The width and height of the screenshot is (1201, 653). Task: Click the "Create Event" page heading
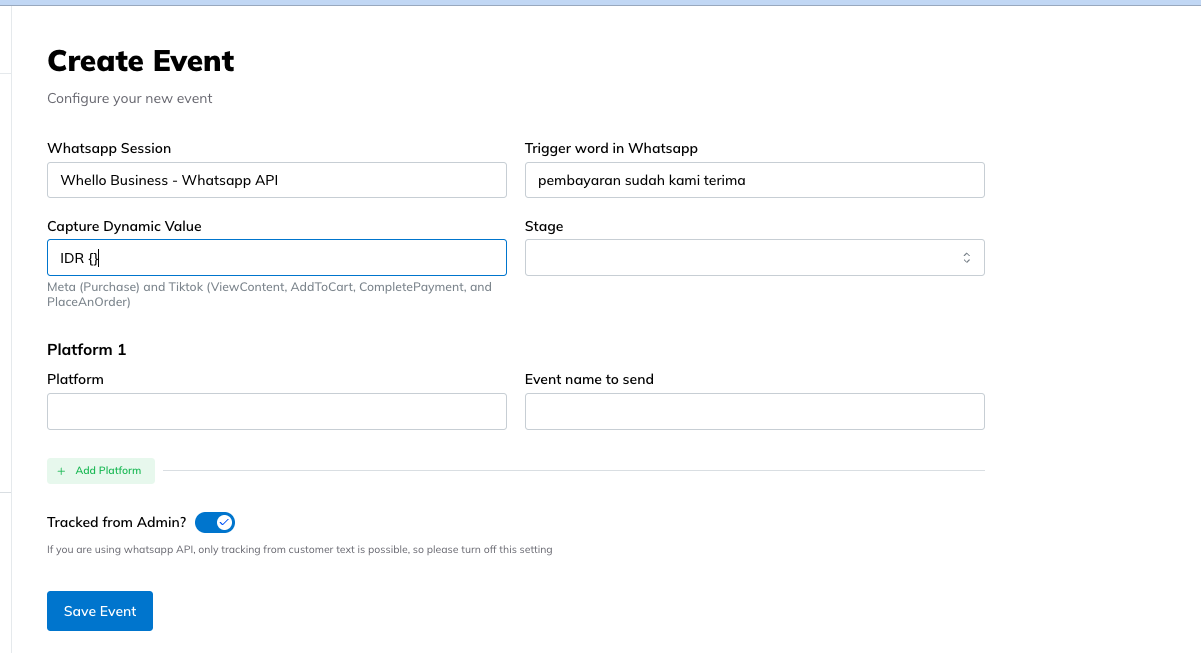click(x=141, y=61)
